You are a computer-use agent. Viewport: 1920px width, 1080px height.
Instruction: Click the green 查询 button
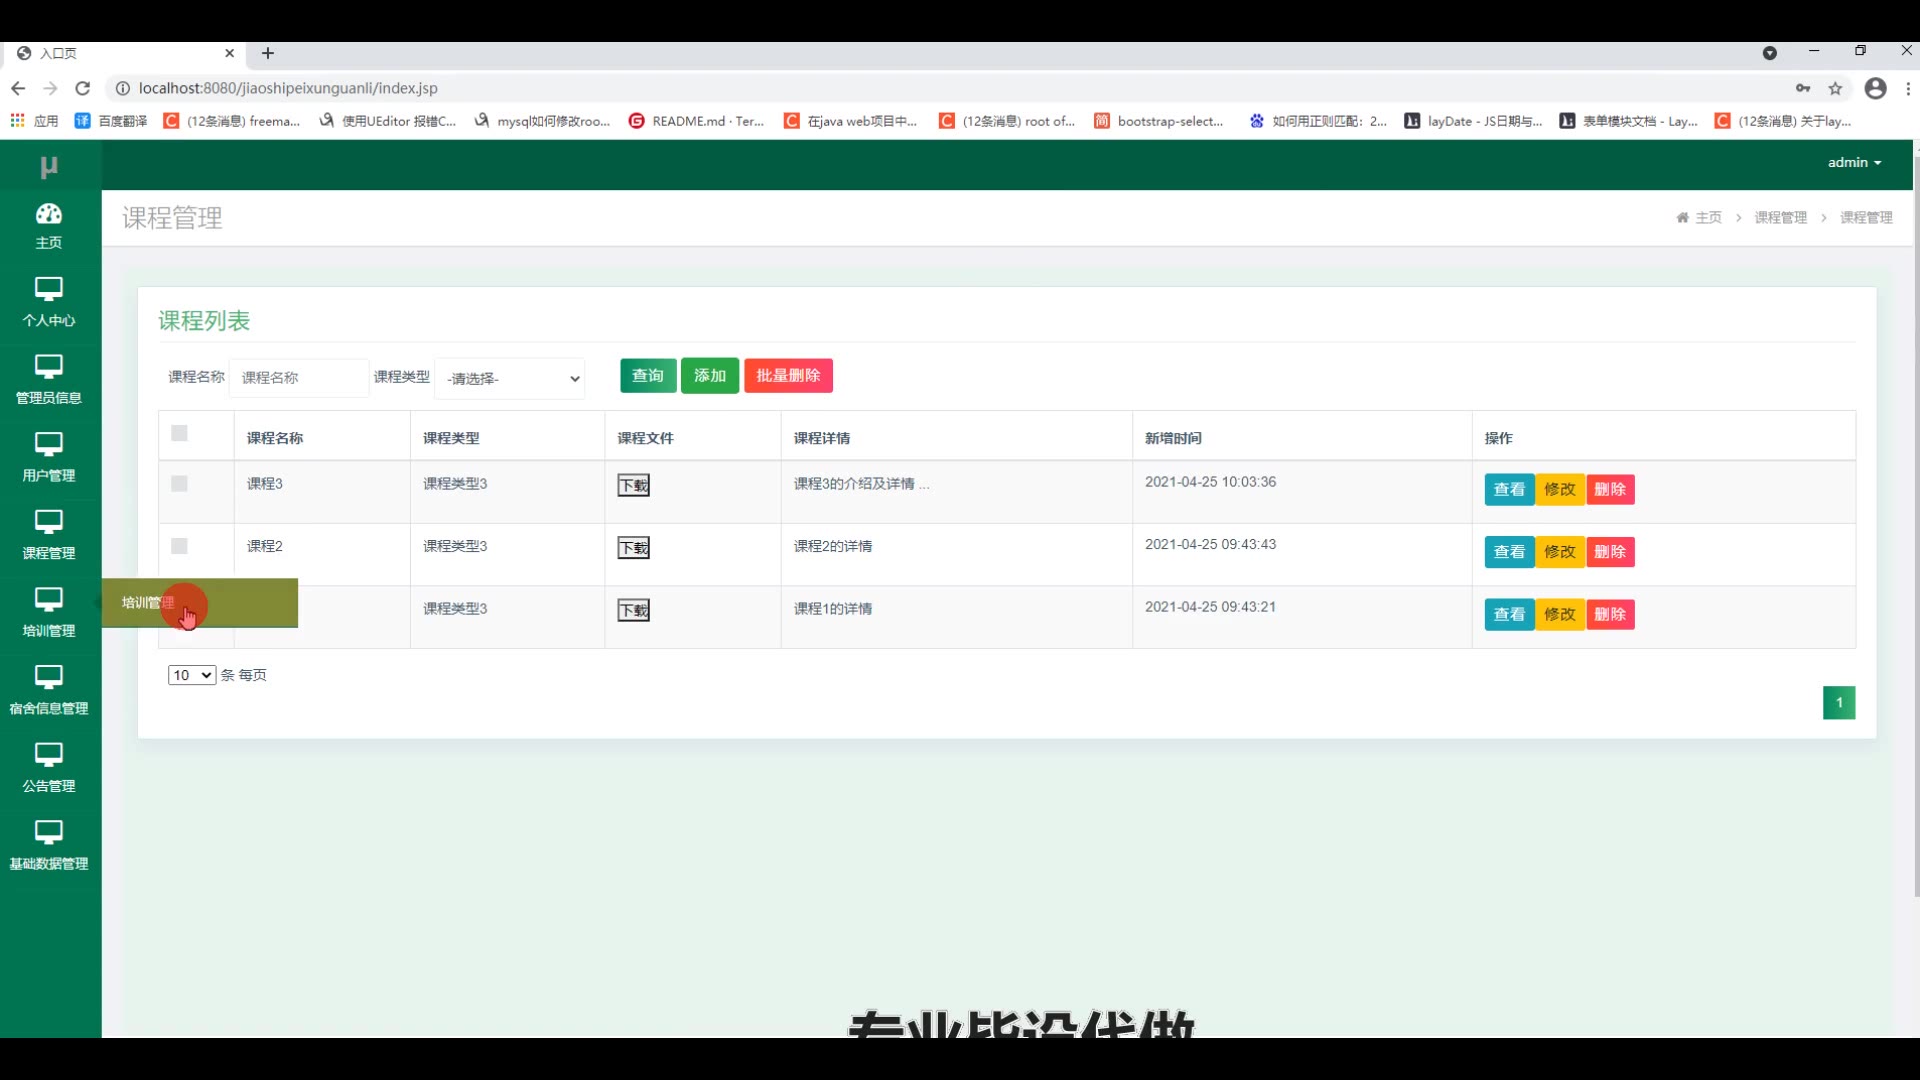tap(647, 376)
